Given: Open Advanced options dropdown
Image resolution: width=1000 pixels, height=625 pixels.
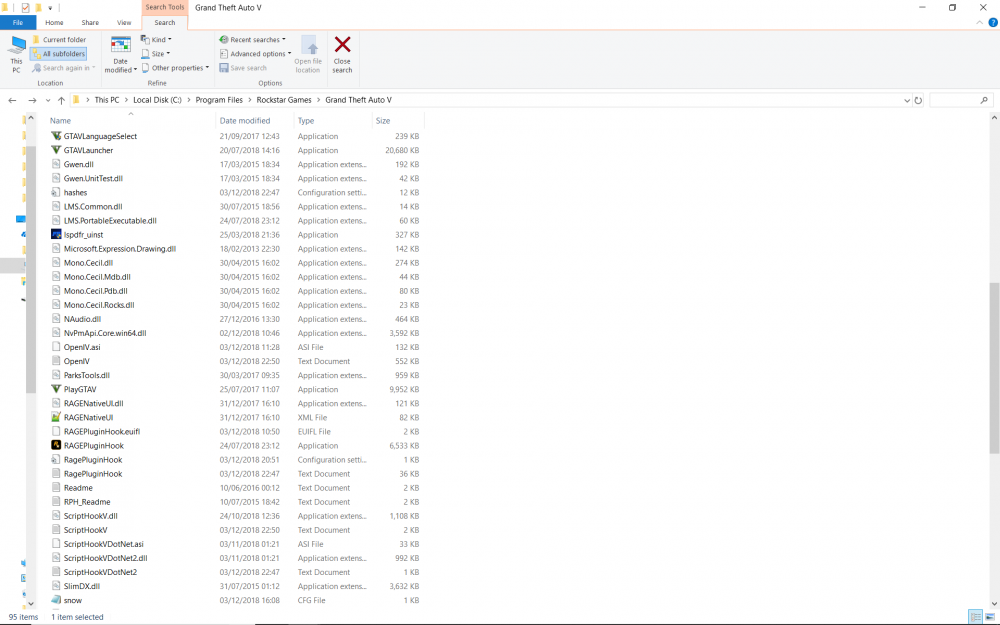Looking at the screenshot, I should pos(255,54).
